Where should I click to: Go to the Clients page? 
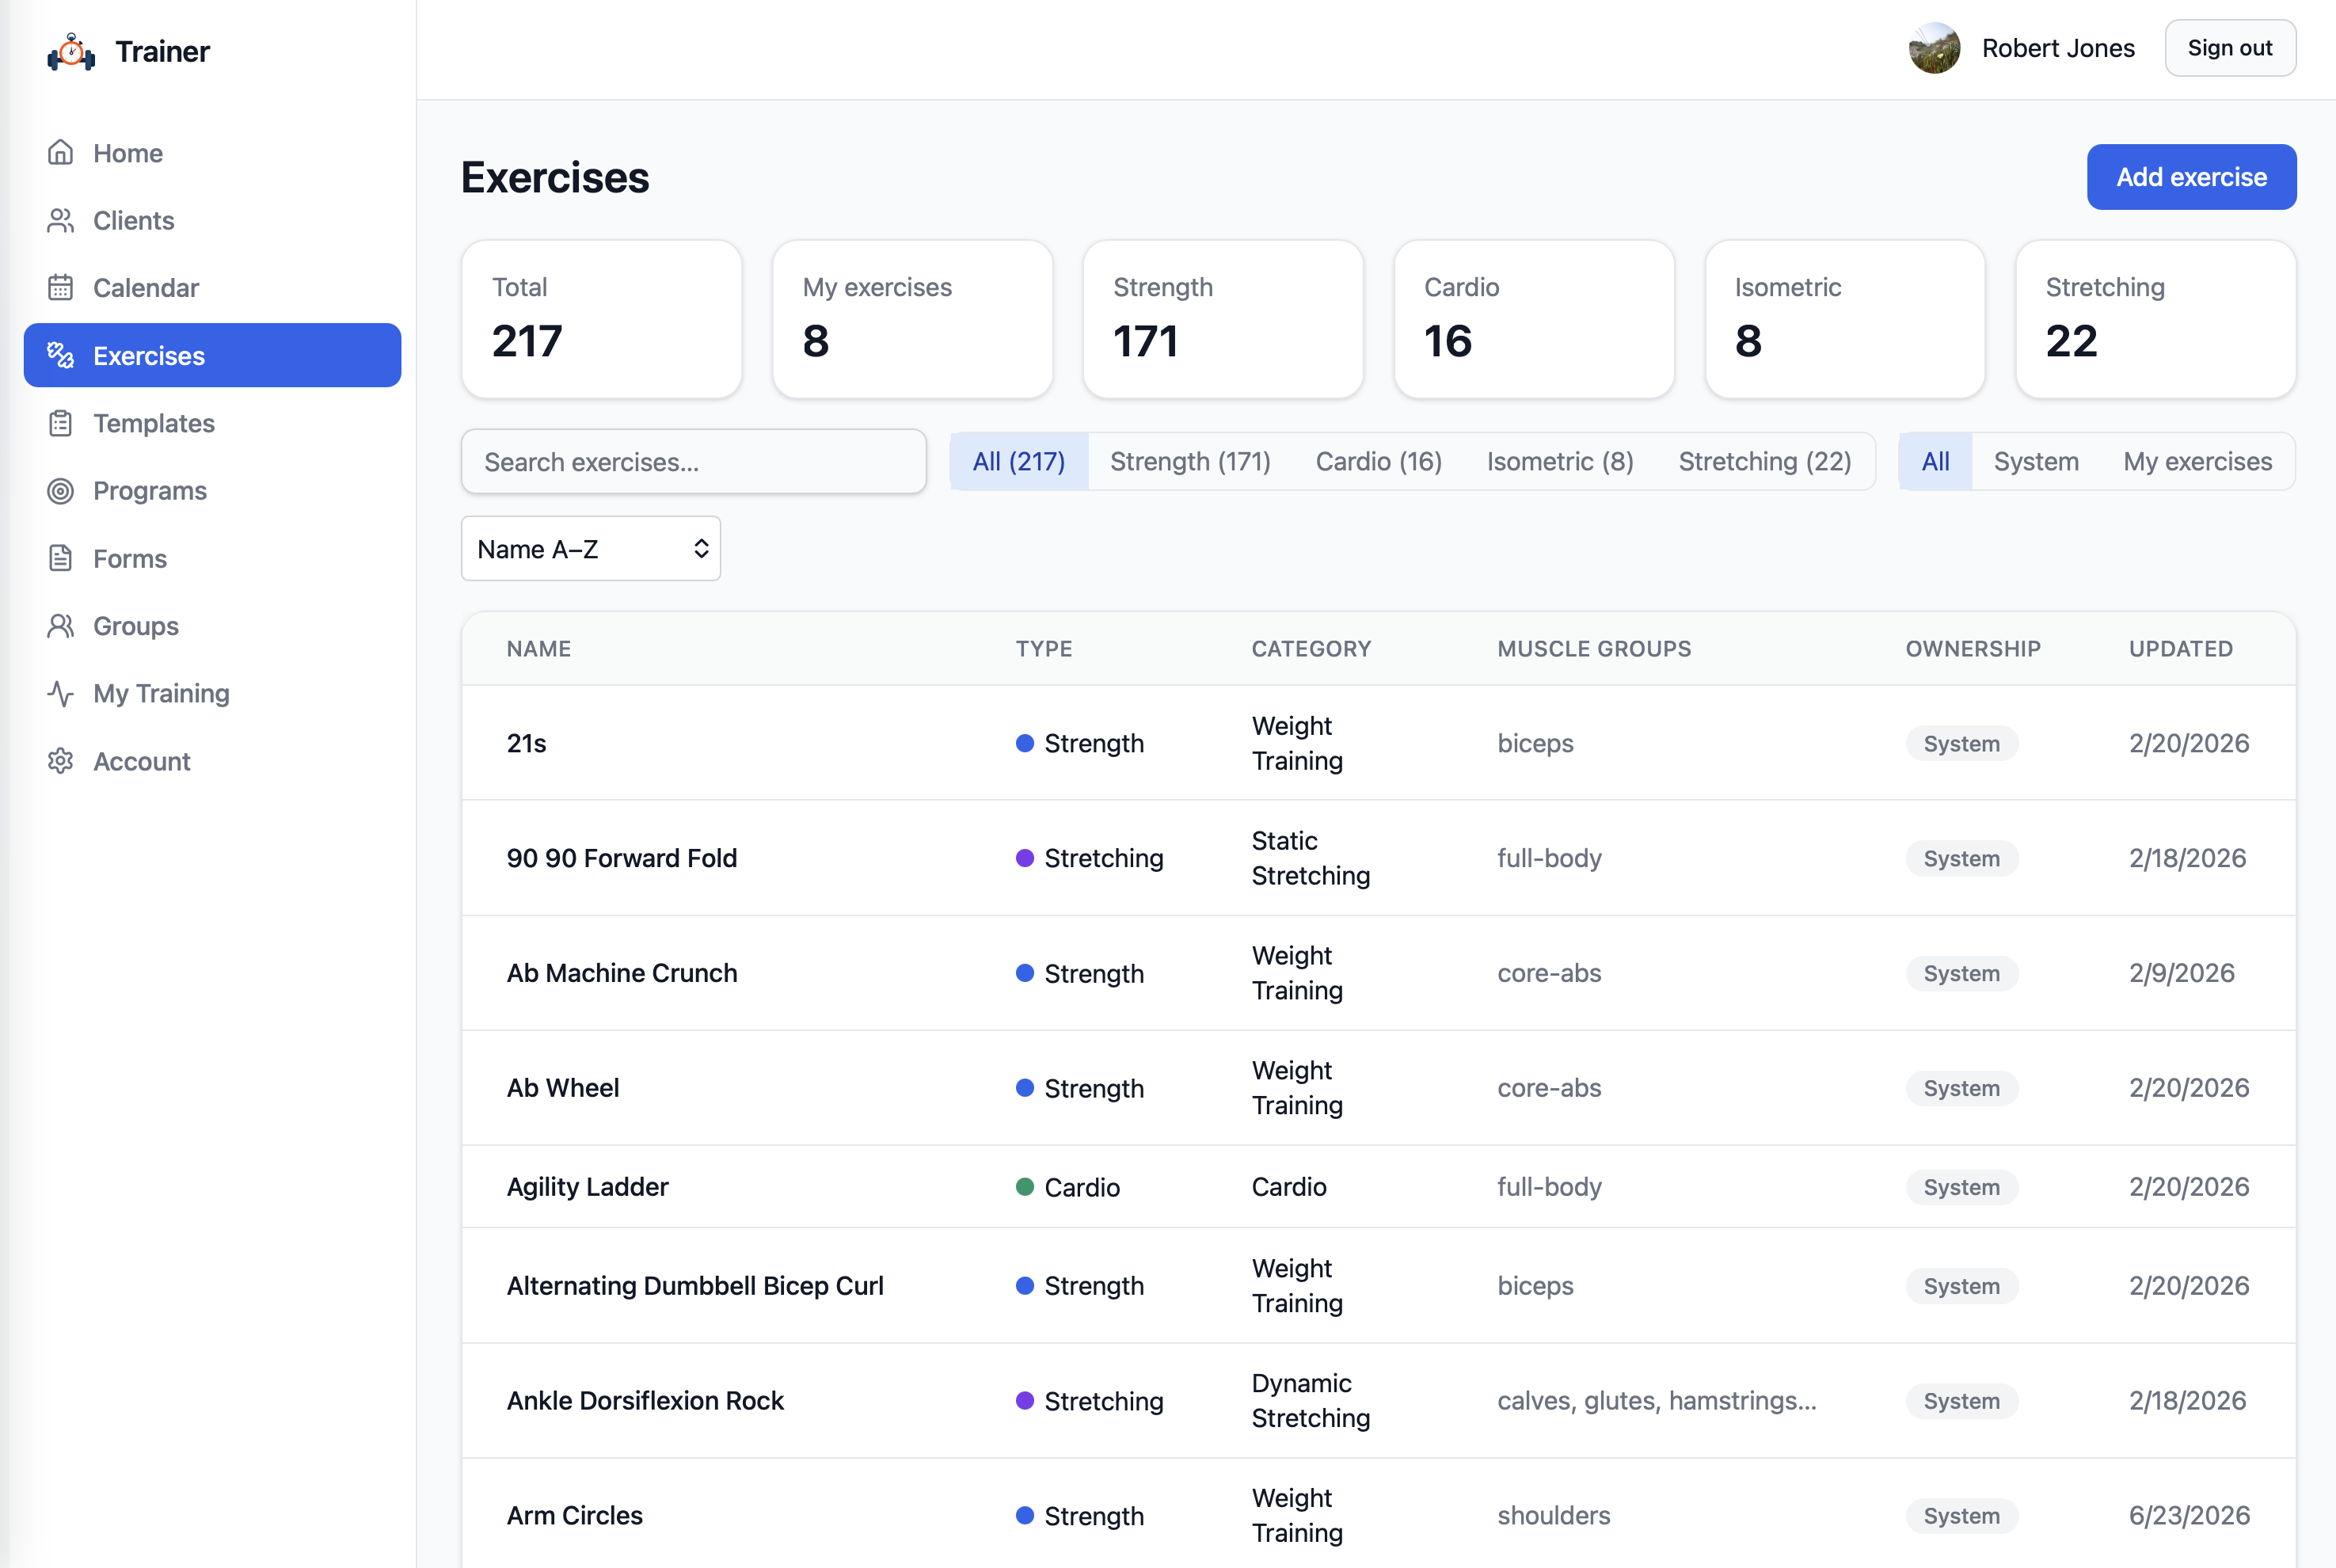[x=212, y=220]
